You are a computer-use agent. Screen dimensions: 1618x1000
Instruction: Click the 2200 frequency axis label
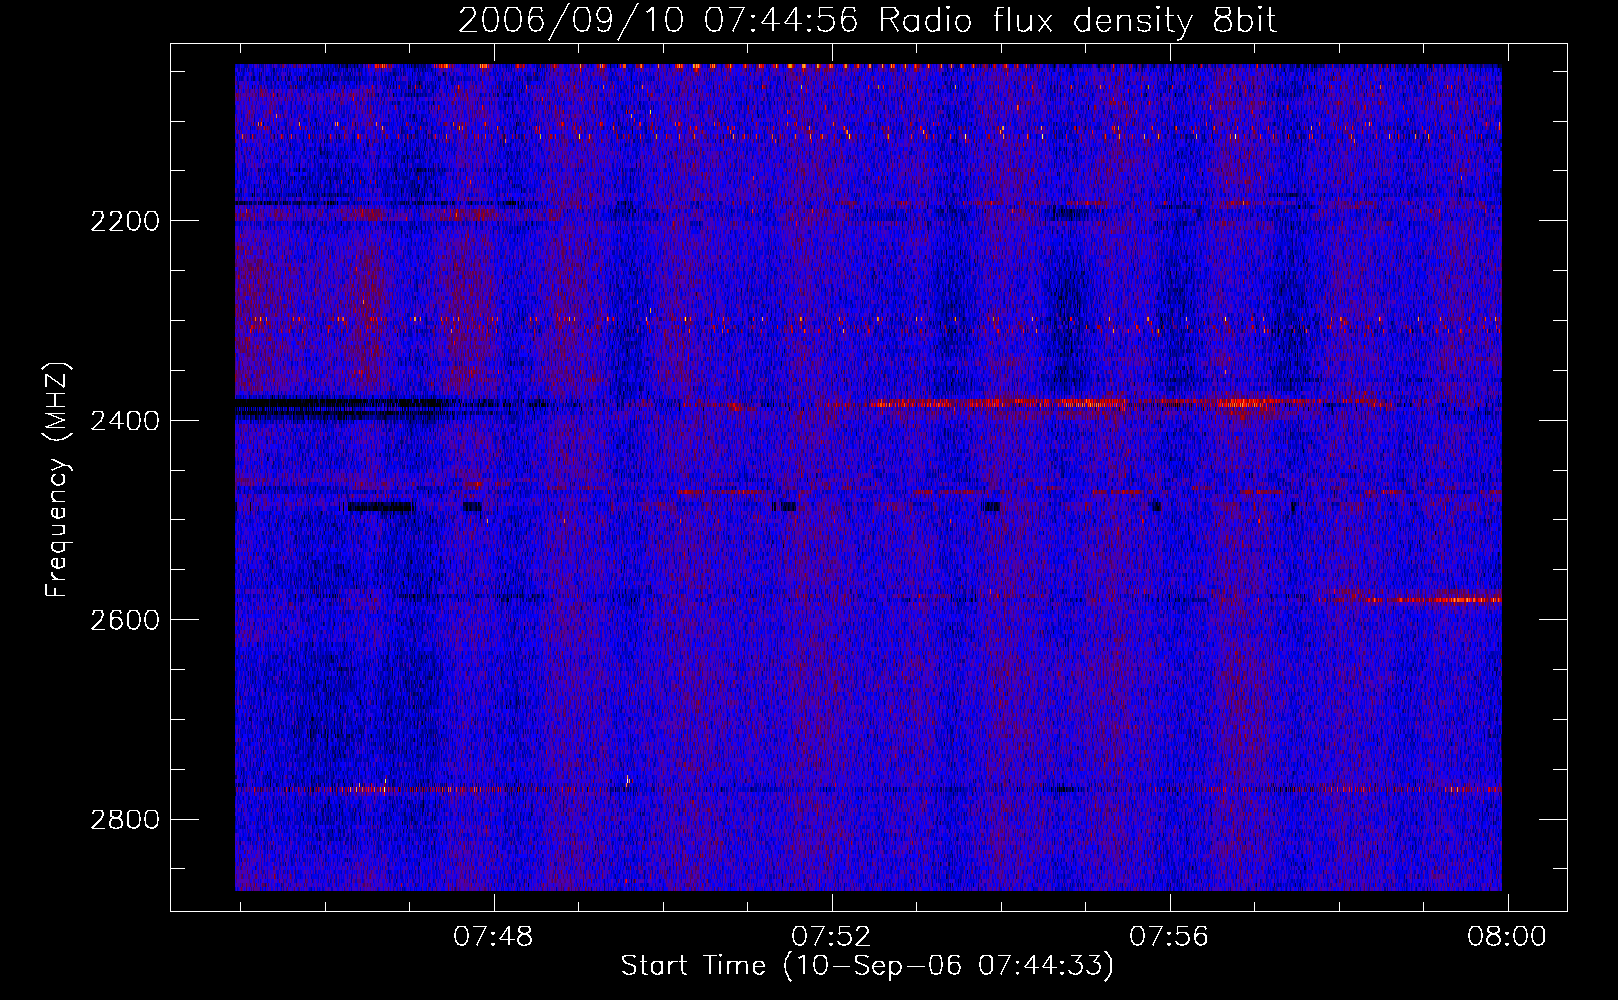tap(125, 221)
